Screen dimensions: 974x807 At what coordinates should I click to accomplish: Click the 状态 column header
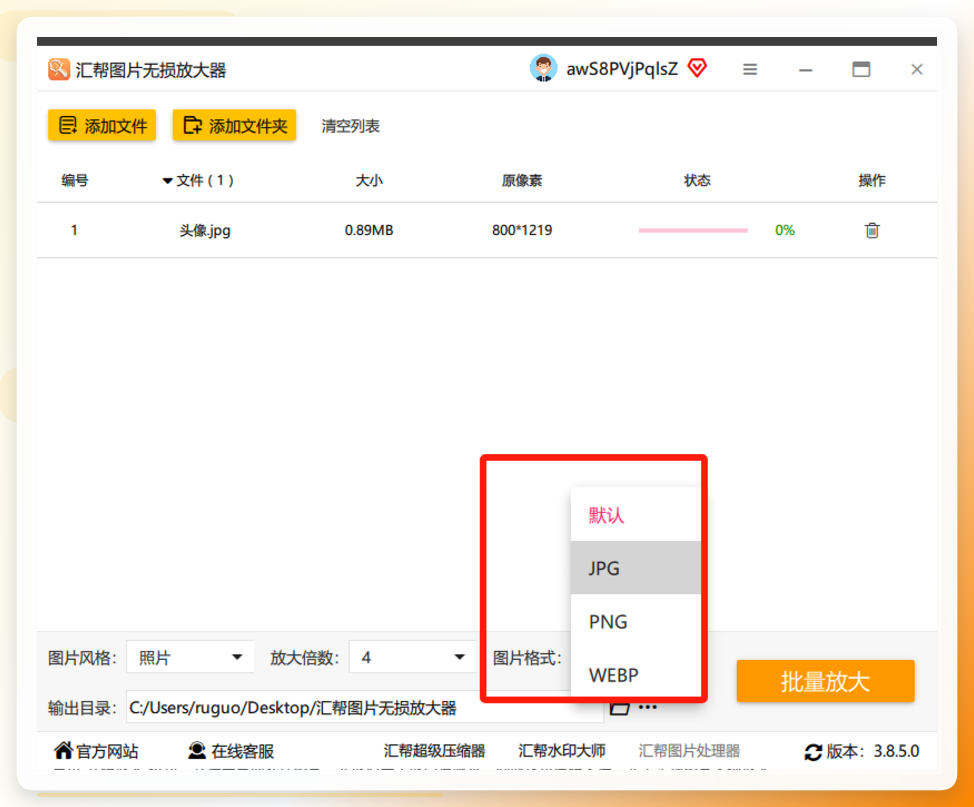697,180
